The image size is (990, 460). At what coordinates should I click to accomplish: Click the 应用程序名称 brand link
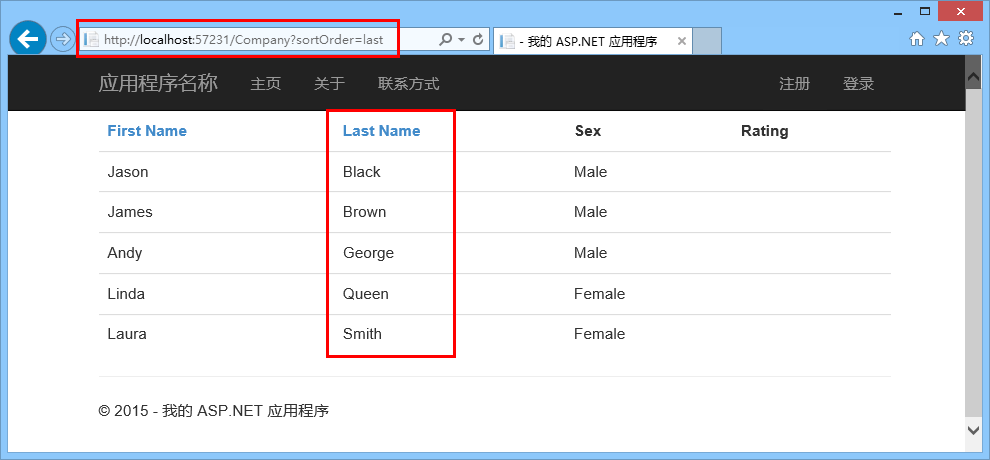(x=158, y=83)
